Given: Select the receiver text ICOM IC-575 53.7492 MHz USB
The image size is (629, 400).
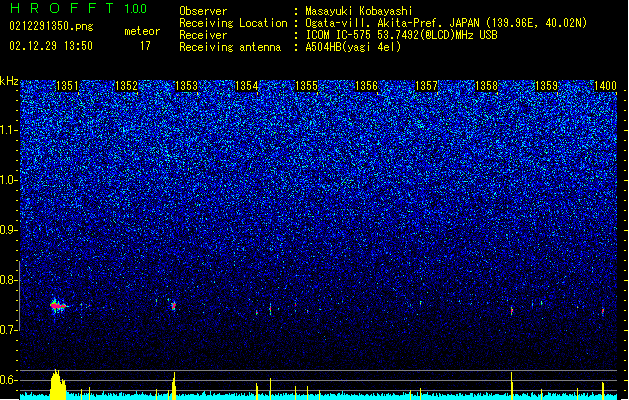Looking at the screenshot, I should 401,35.
